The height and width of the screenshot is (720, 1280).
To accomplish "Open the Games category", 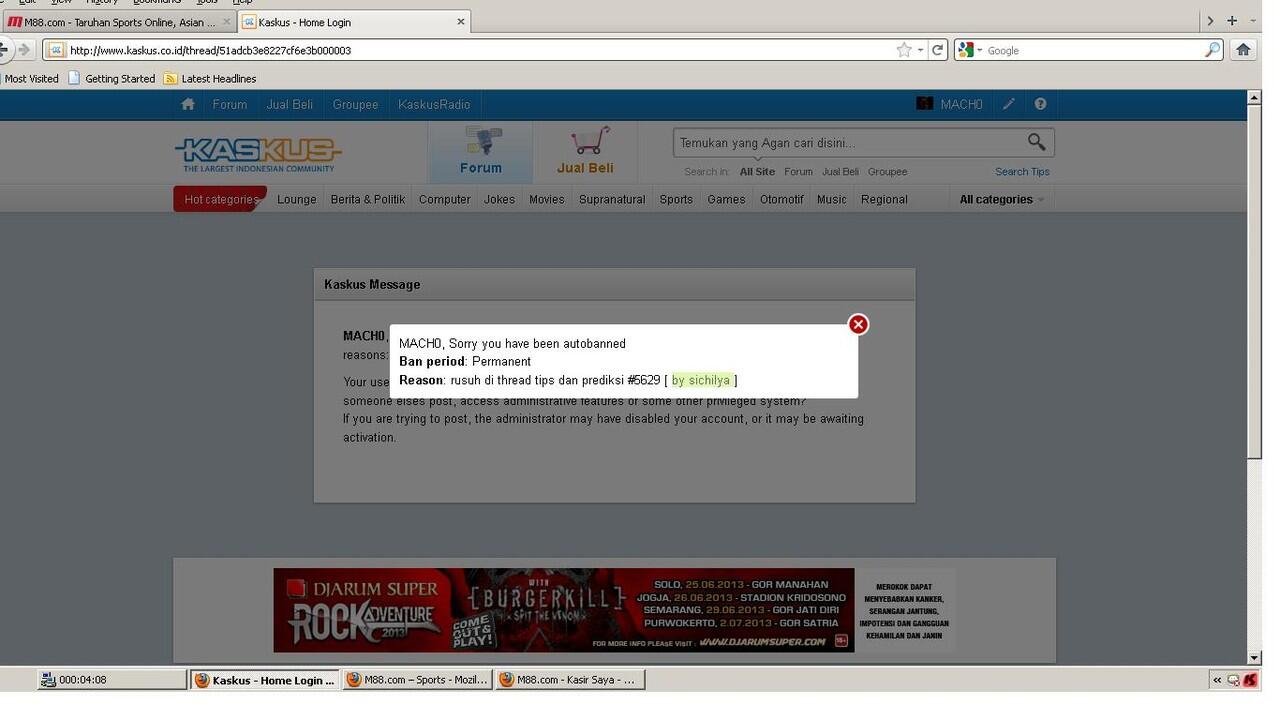I will coord(726,199).
